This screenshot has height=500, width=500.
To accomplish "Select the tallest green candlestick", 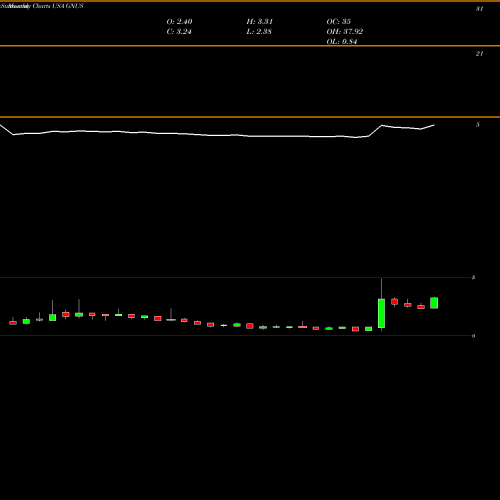I will [381, 313].
